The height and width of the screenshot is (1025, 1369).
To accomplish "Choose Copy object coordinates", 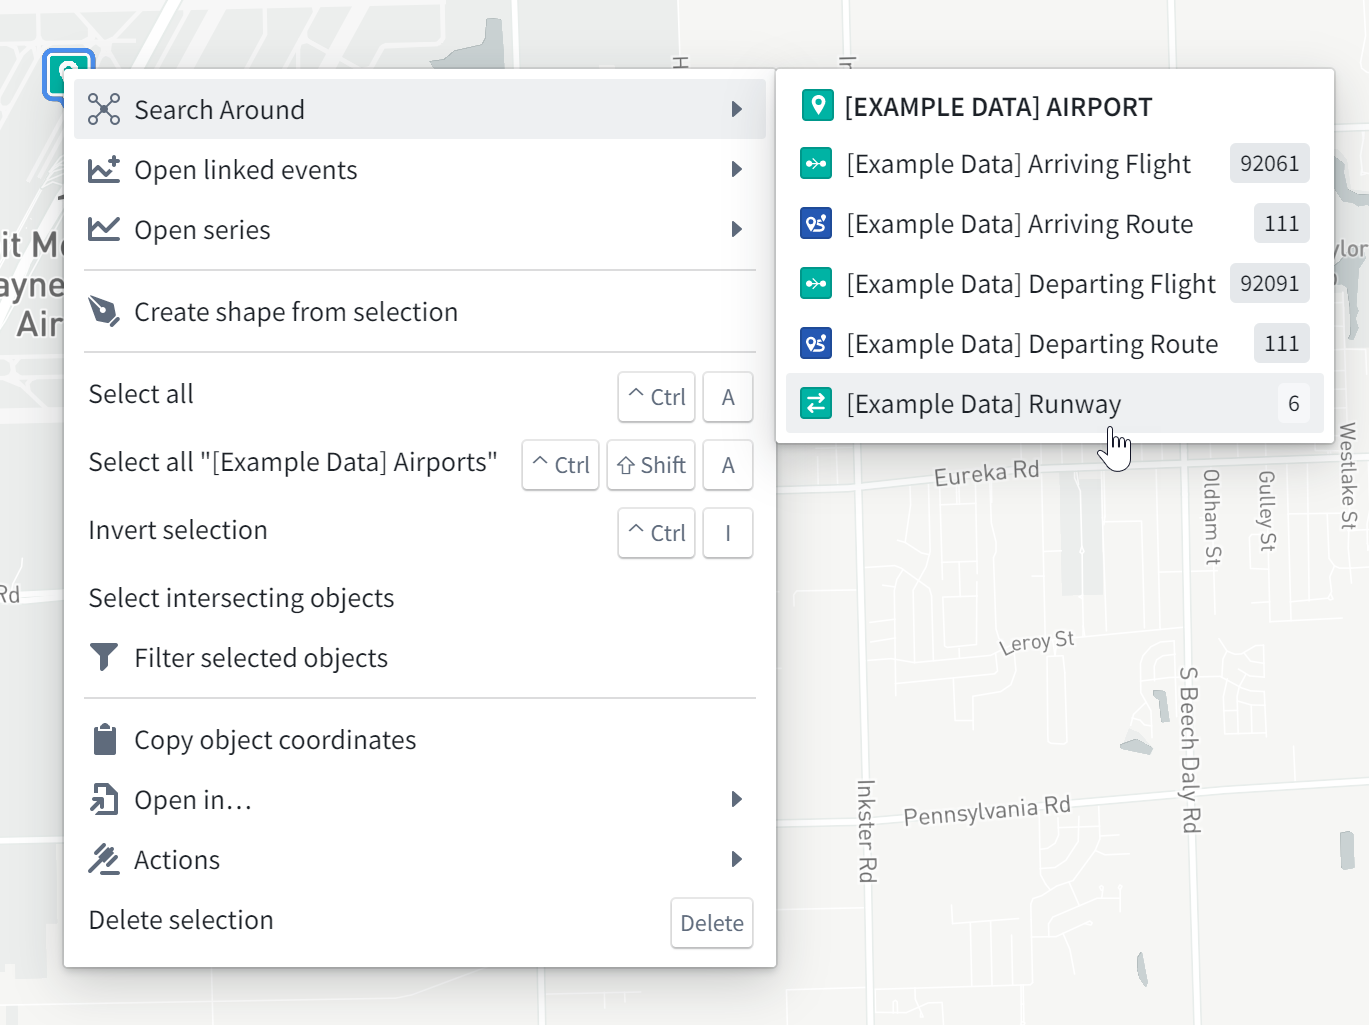I will coord(420,739).
